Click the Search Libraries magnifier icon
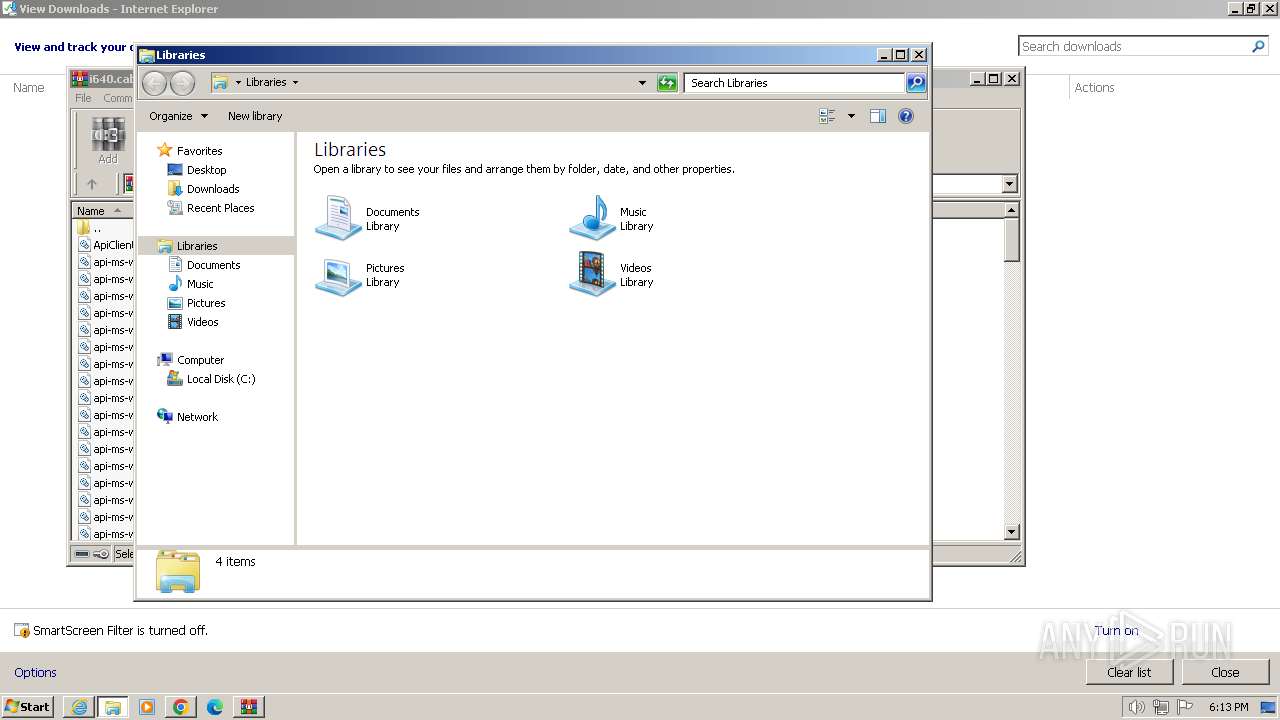The height and width of the screenshot is (720, 1280). tap(916, 83)
